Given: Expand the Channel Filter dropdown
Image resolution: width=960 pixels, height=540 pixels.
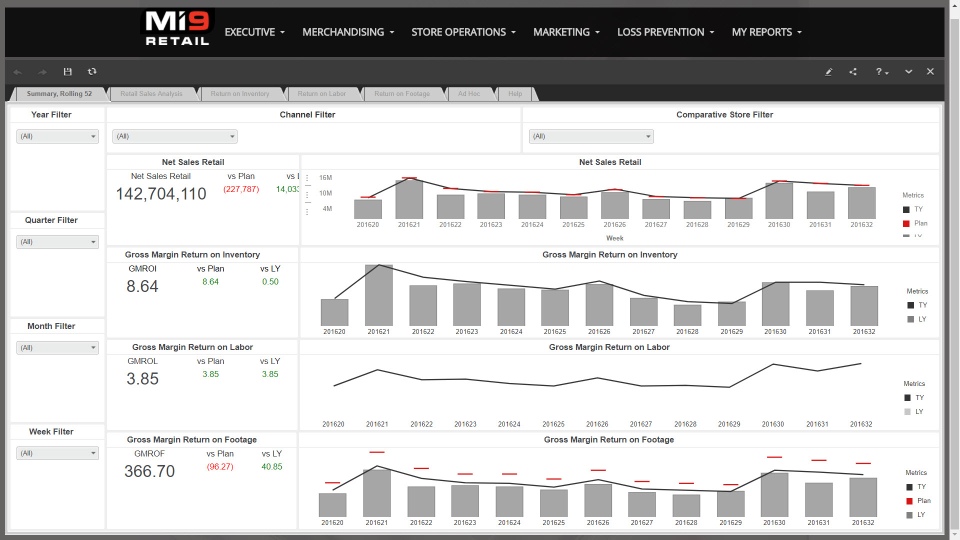Looking at the screenshot, I should point(174,136).
